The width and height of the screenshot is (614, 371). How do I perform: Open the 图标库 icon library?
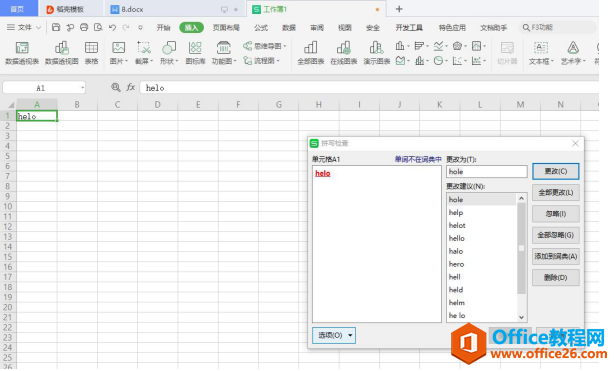point(195,53)
